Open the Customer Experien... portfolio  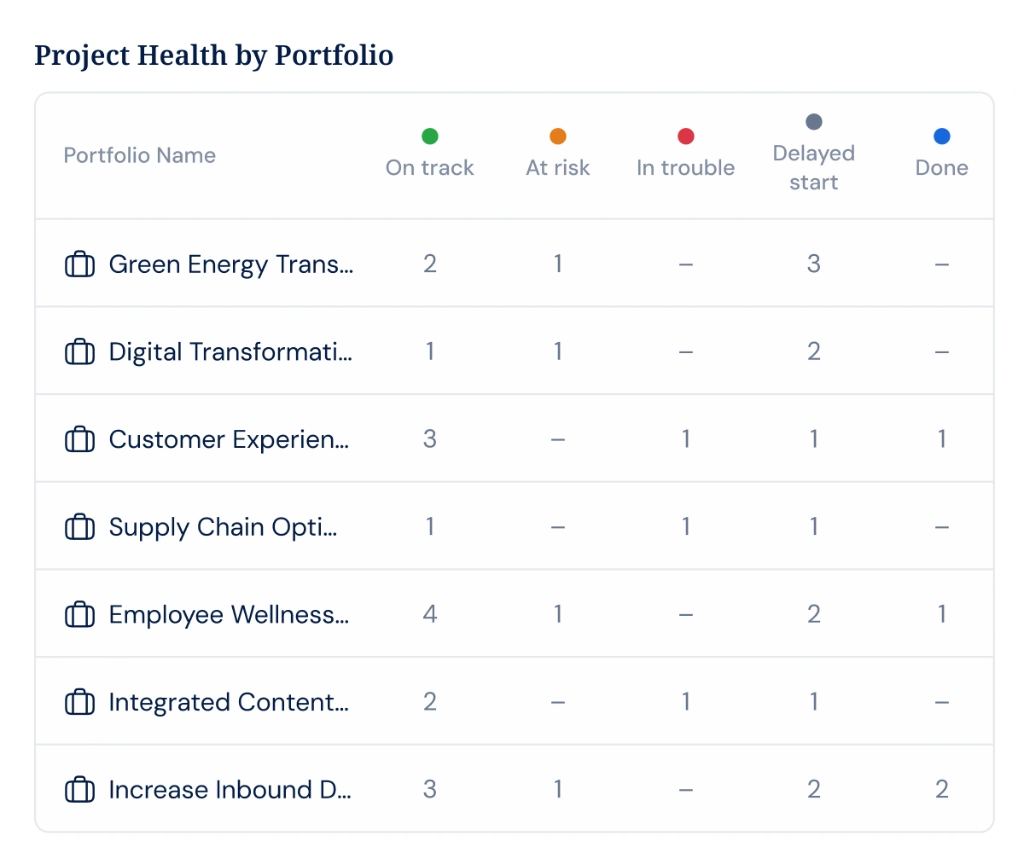(x=229, y=440)
